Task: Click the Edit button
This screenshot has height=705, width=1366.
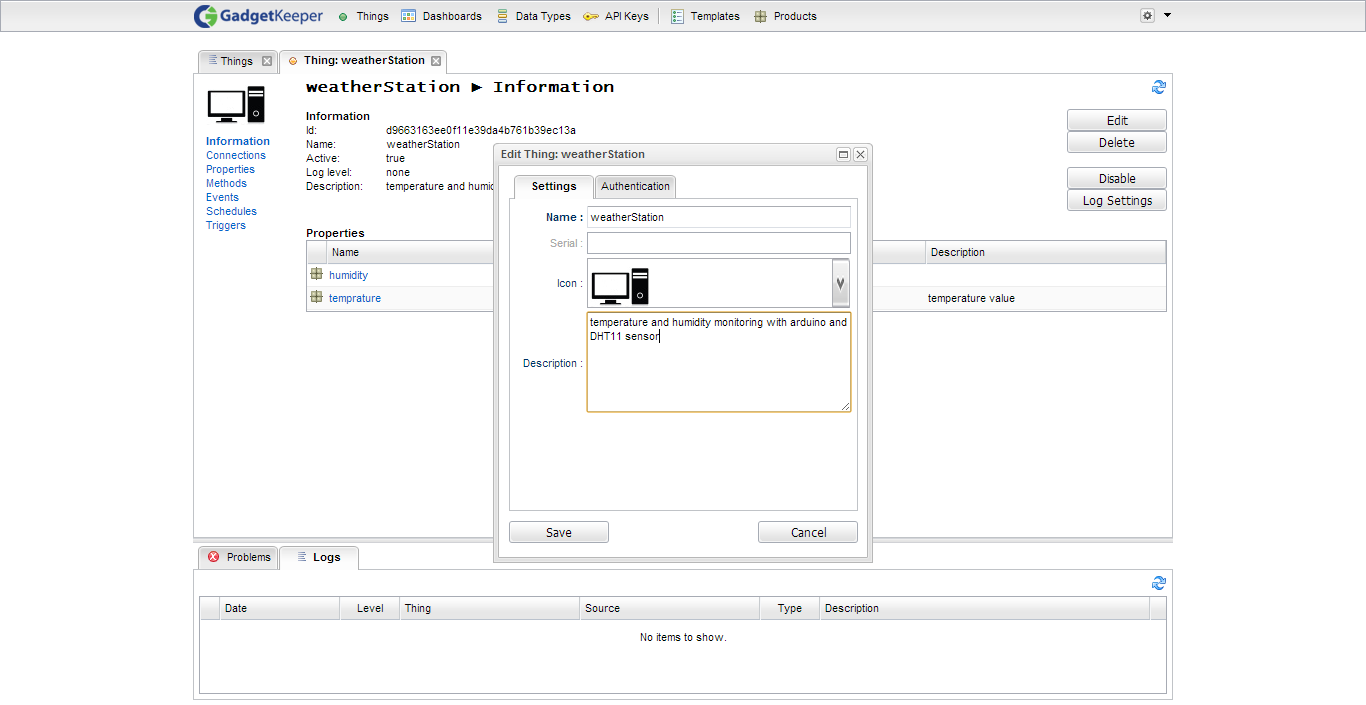Action: click(1117, 120)
